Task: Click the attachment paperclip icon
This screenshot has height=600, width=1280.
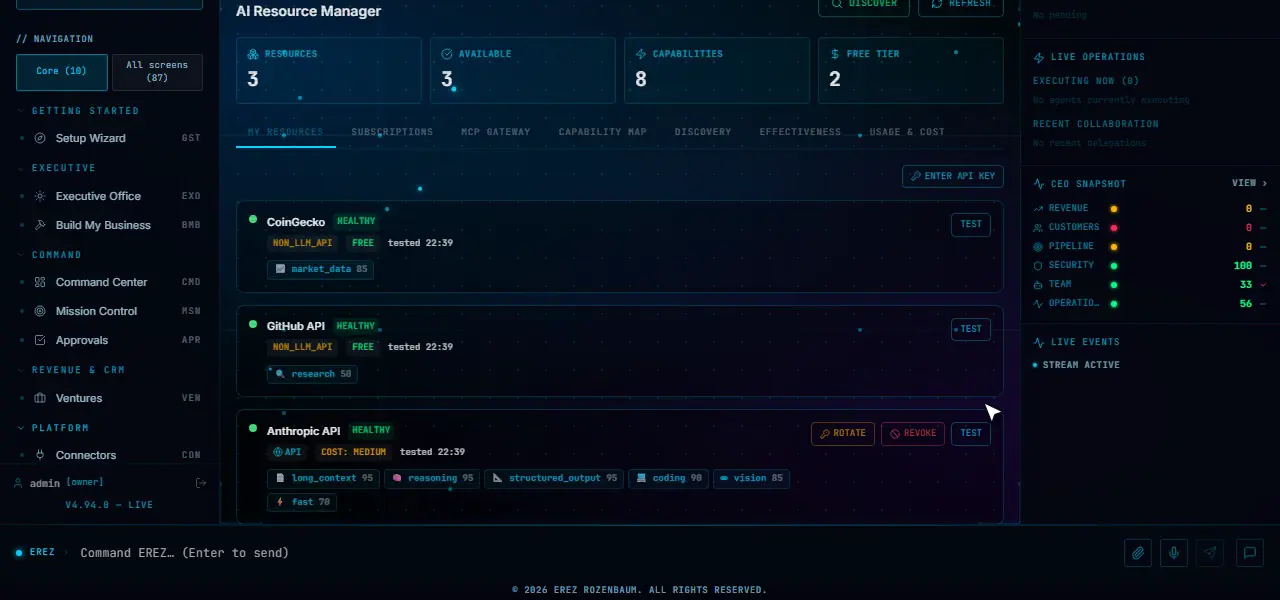Action: click(1138, 552)
